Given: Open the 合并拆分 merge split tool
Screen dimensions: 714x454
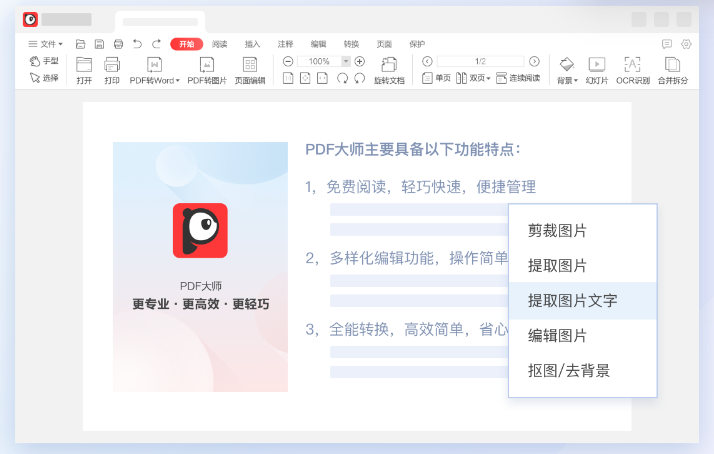Looking at the screenshot, I should 673,71.
